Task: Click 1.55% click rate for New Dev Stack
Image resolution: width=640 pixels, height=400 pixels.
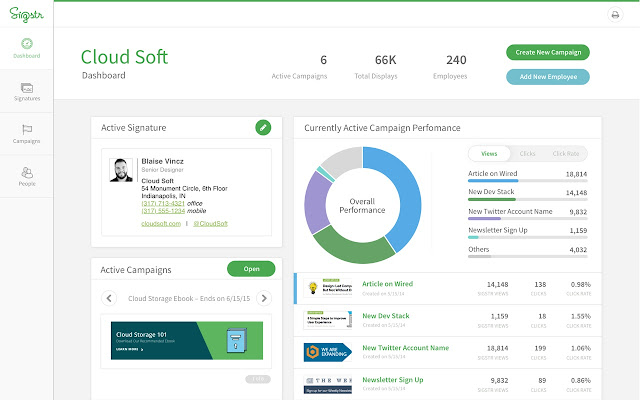Action: [581, 316]
